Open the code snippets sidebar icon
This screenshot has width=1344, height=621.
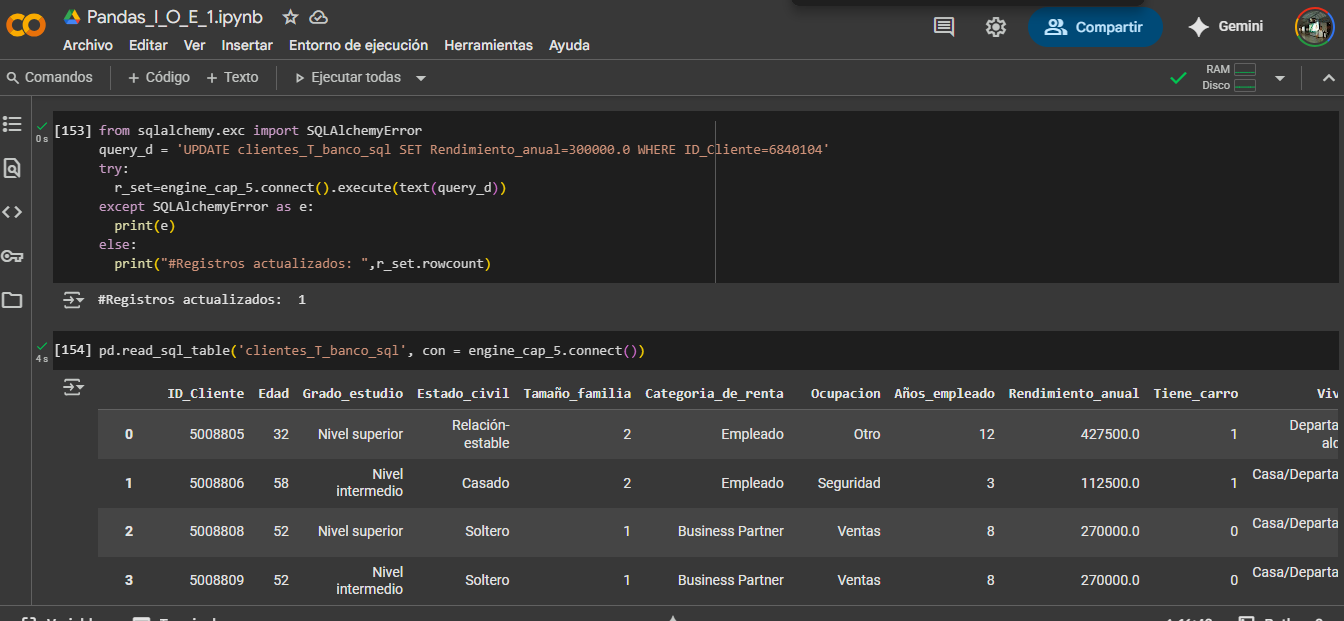point(12,212)
